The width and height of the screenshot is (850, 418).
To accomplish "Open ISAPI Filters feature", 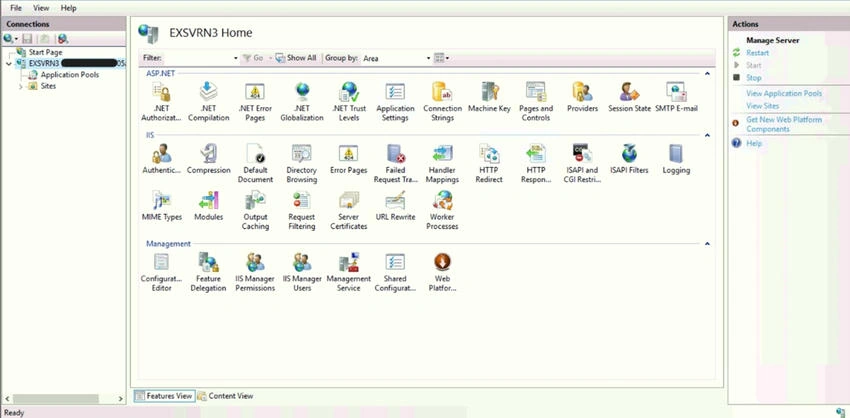I will (629, 159).
